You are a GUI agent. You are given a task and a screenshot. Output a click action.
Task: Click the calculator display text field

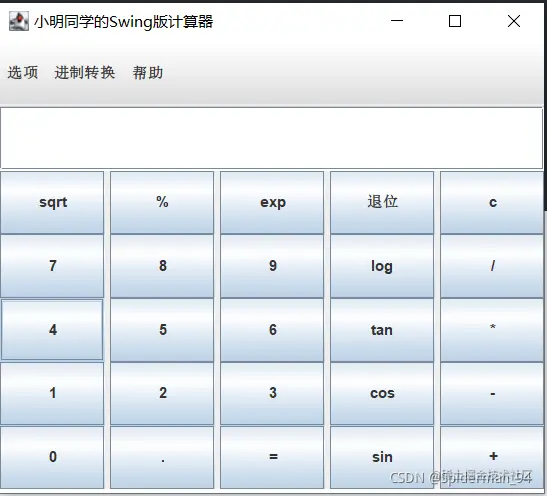[272, 138]
